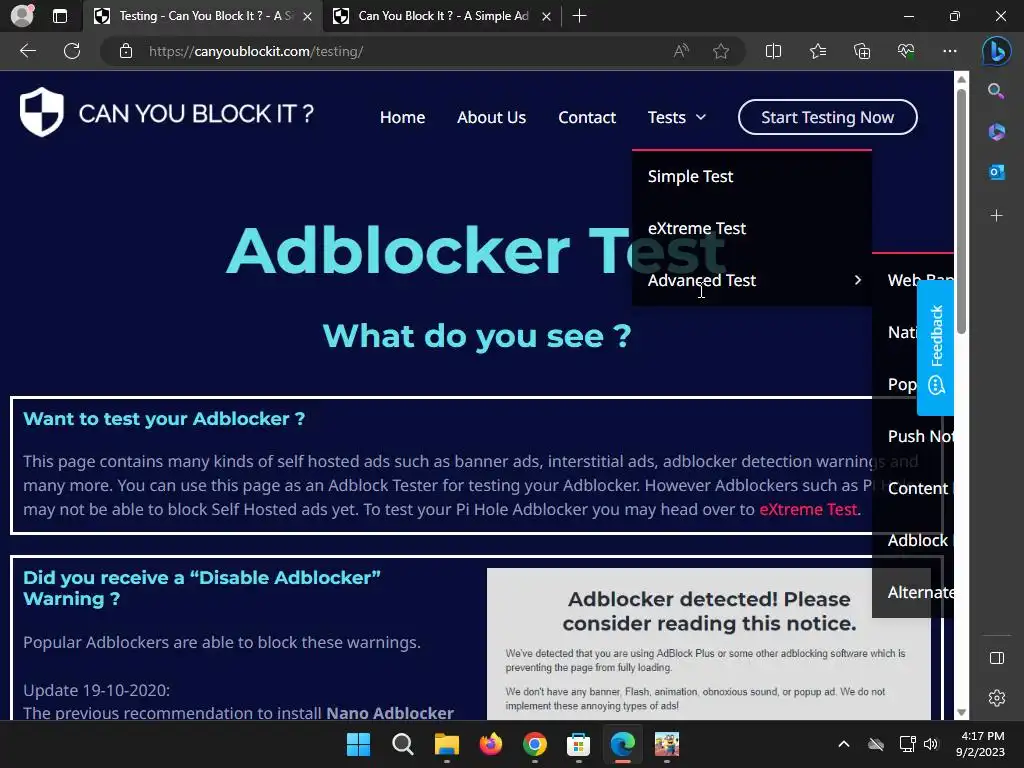The height and width of the screenshot is (768, 1024).
Task: Close the second Can You Block It tab
Action: 547,16
